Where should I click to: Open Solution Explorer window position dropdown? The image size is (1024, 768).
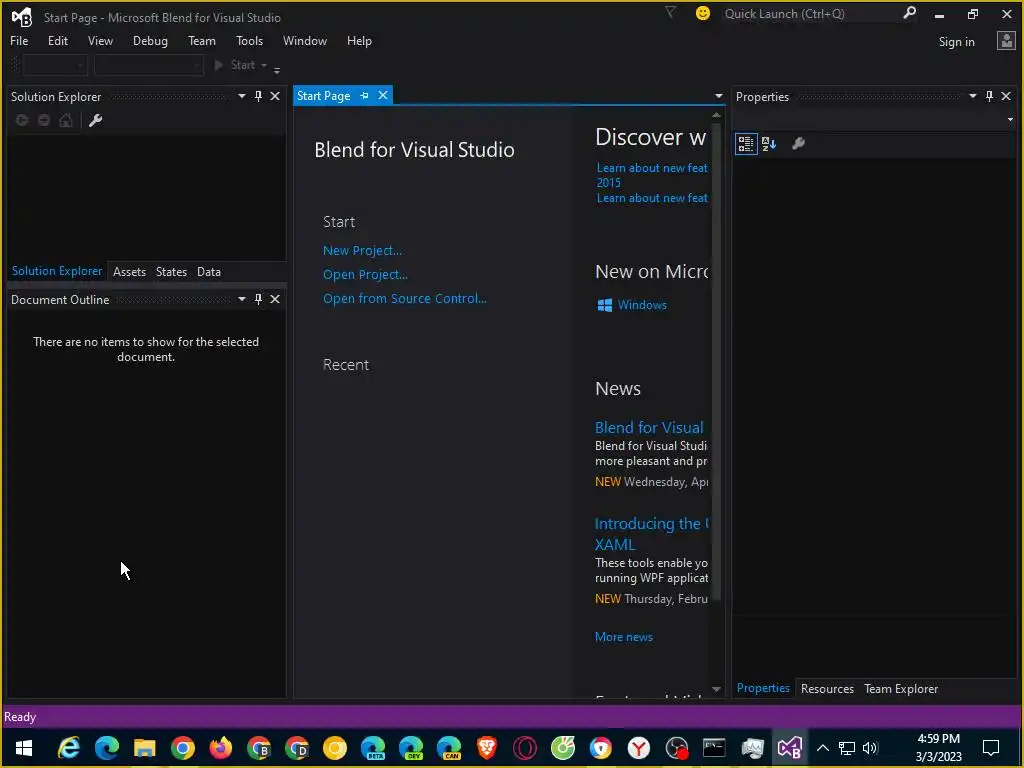point(242,96)
